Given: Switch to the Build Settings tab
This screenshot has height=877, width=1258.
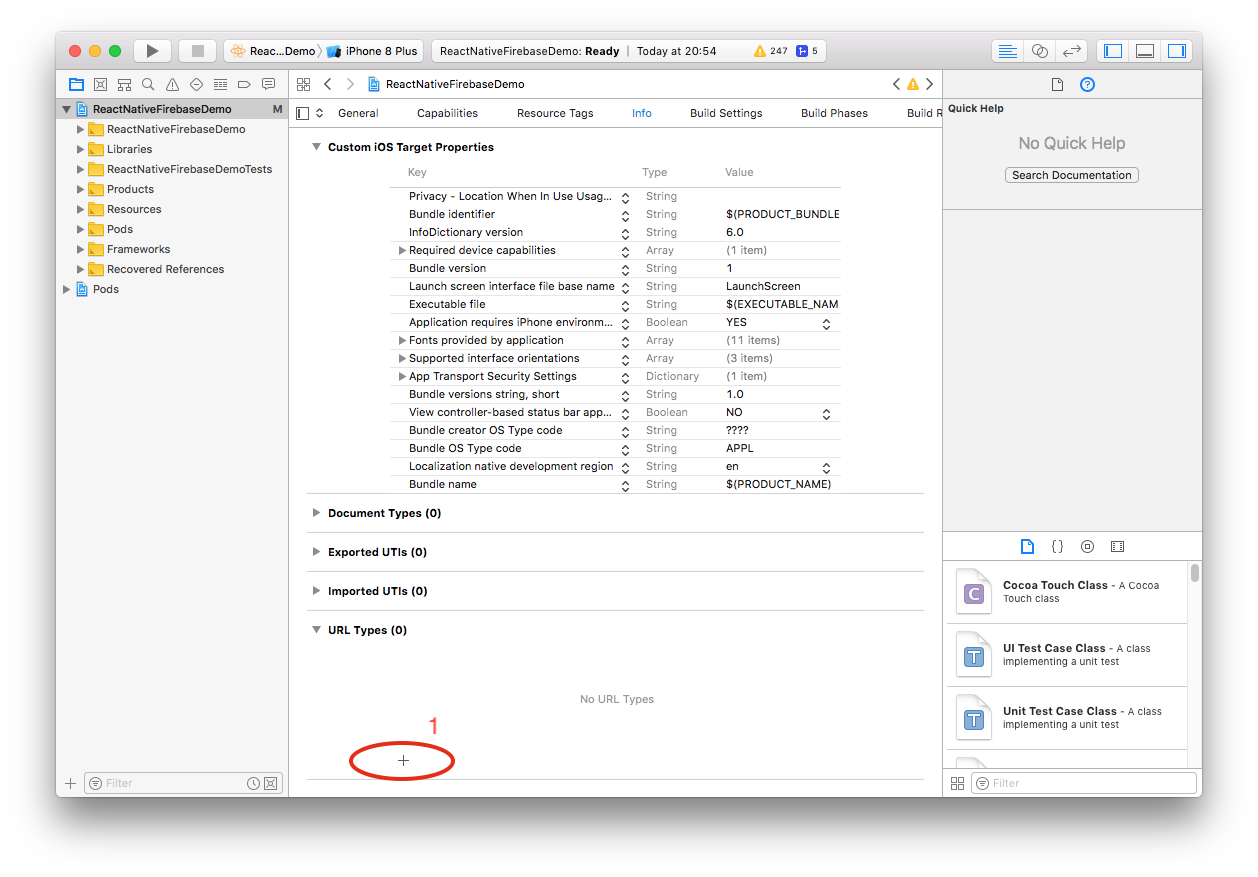Looking at the screenshot, I should 725,113.
